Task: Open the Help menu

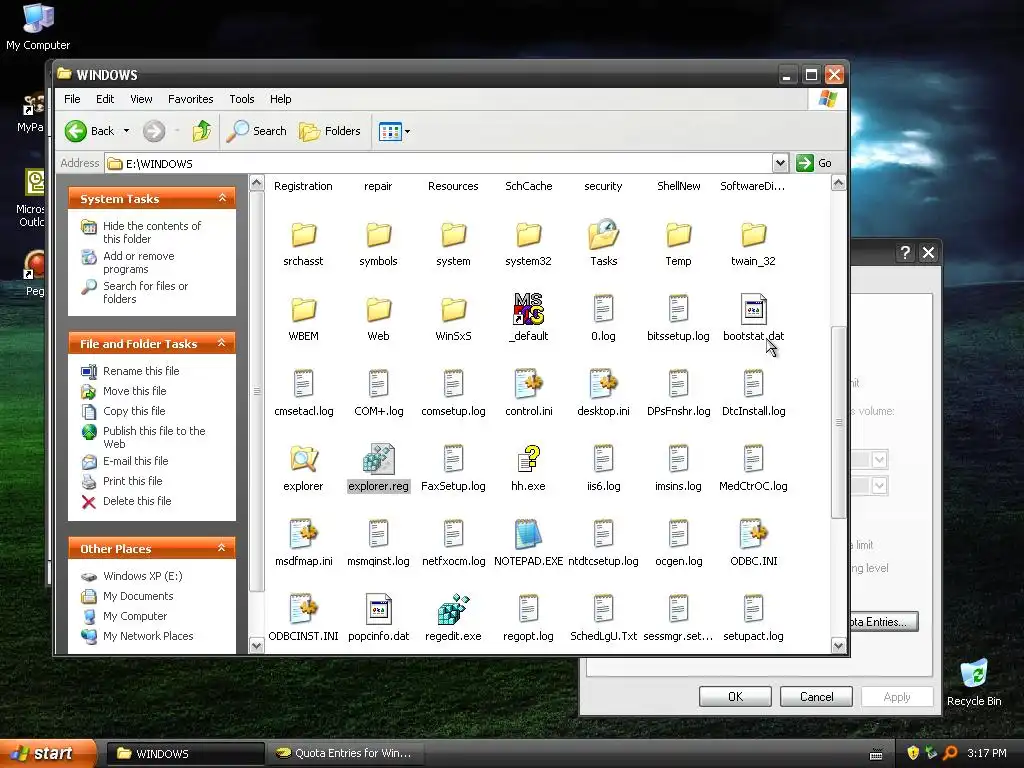Action: [280, 99]
